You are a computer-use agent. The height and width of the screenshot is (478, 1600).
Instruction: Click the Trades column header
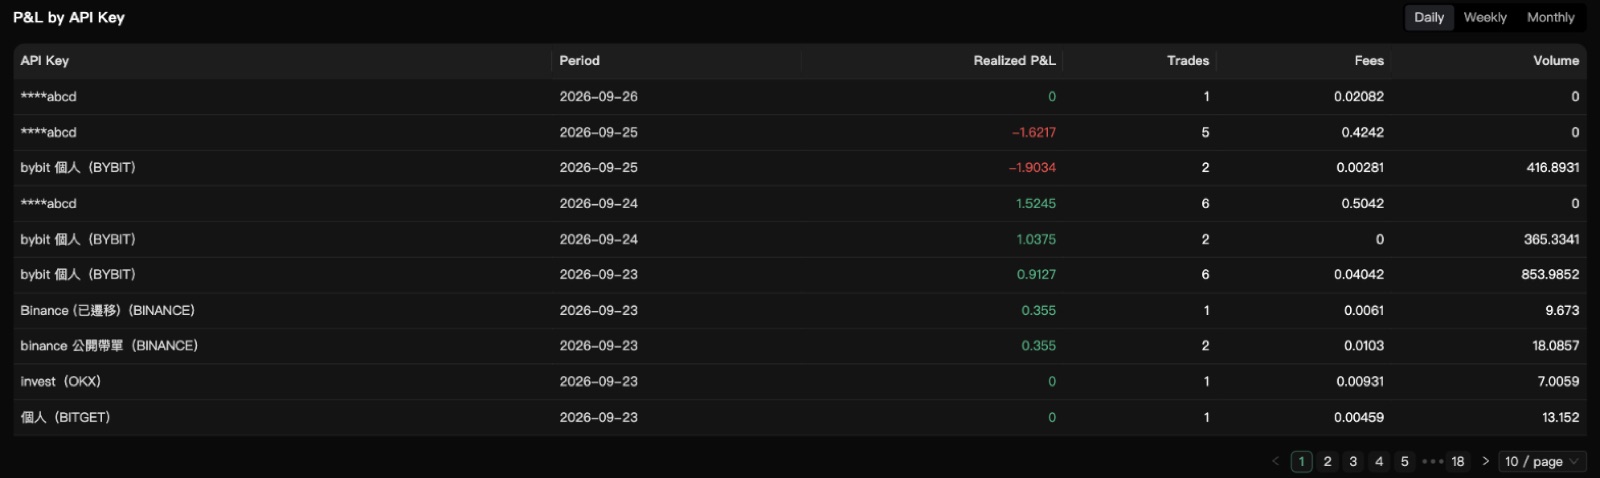tap(1141, 61)
